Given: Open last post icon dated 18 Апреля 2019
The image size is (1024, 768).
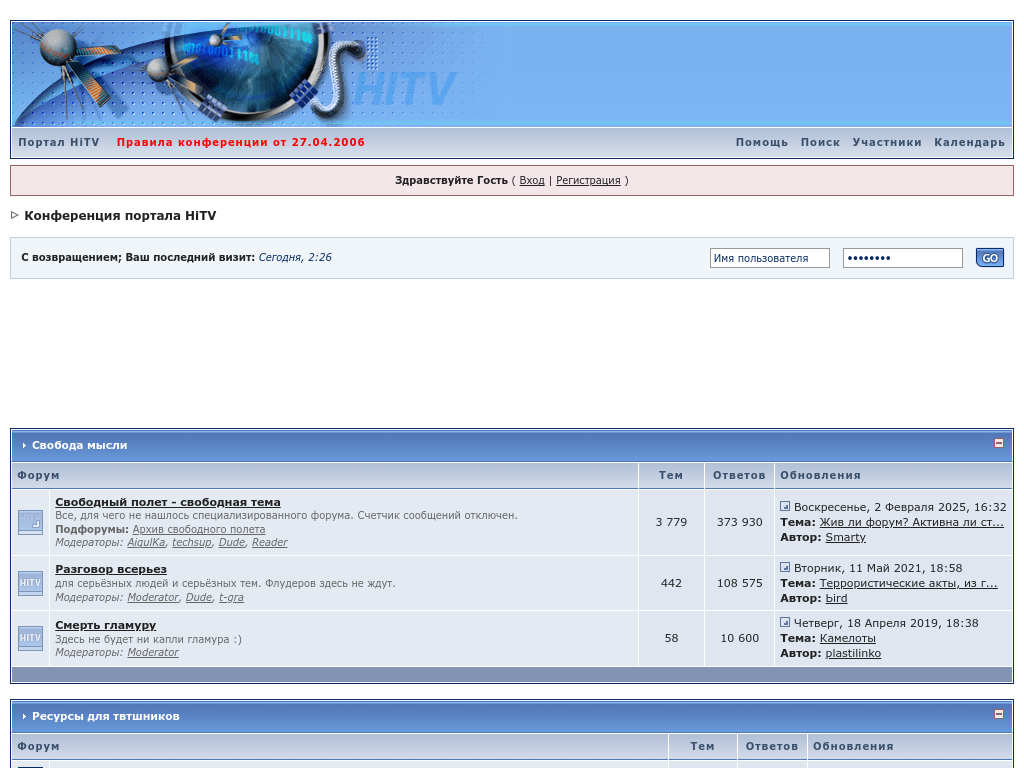Looking at the screenshot, I should click(785, 623).
